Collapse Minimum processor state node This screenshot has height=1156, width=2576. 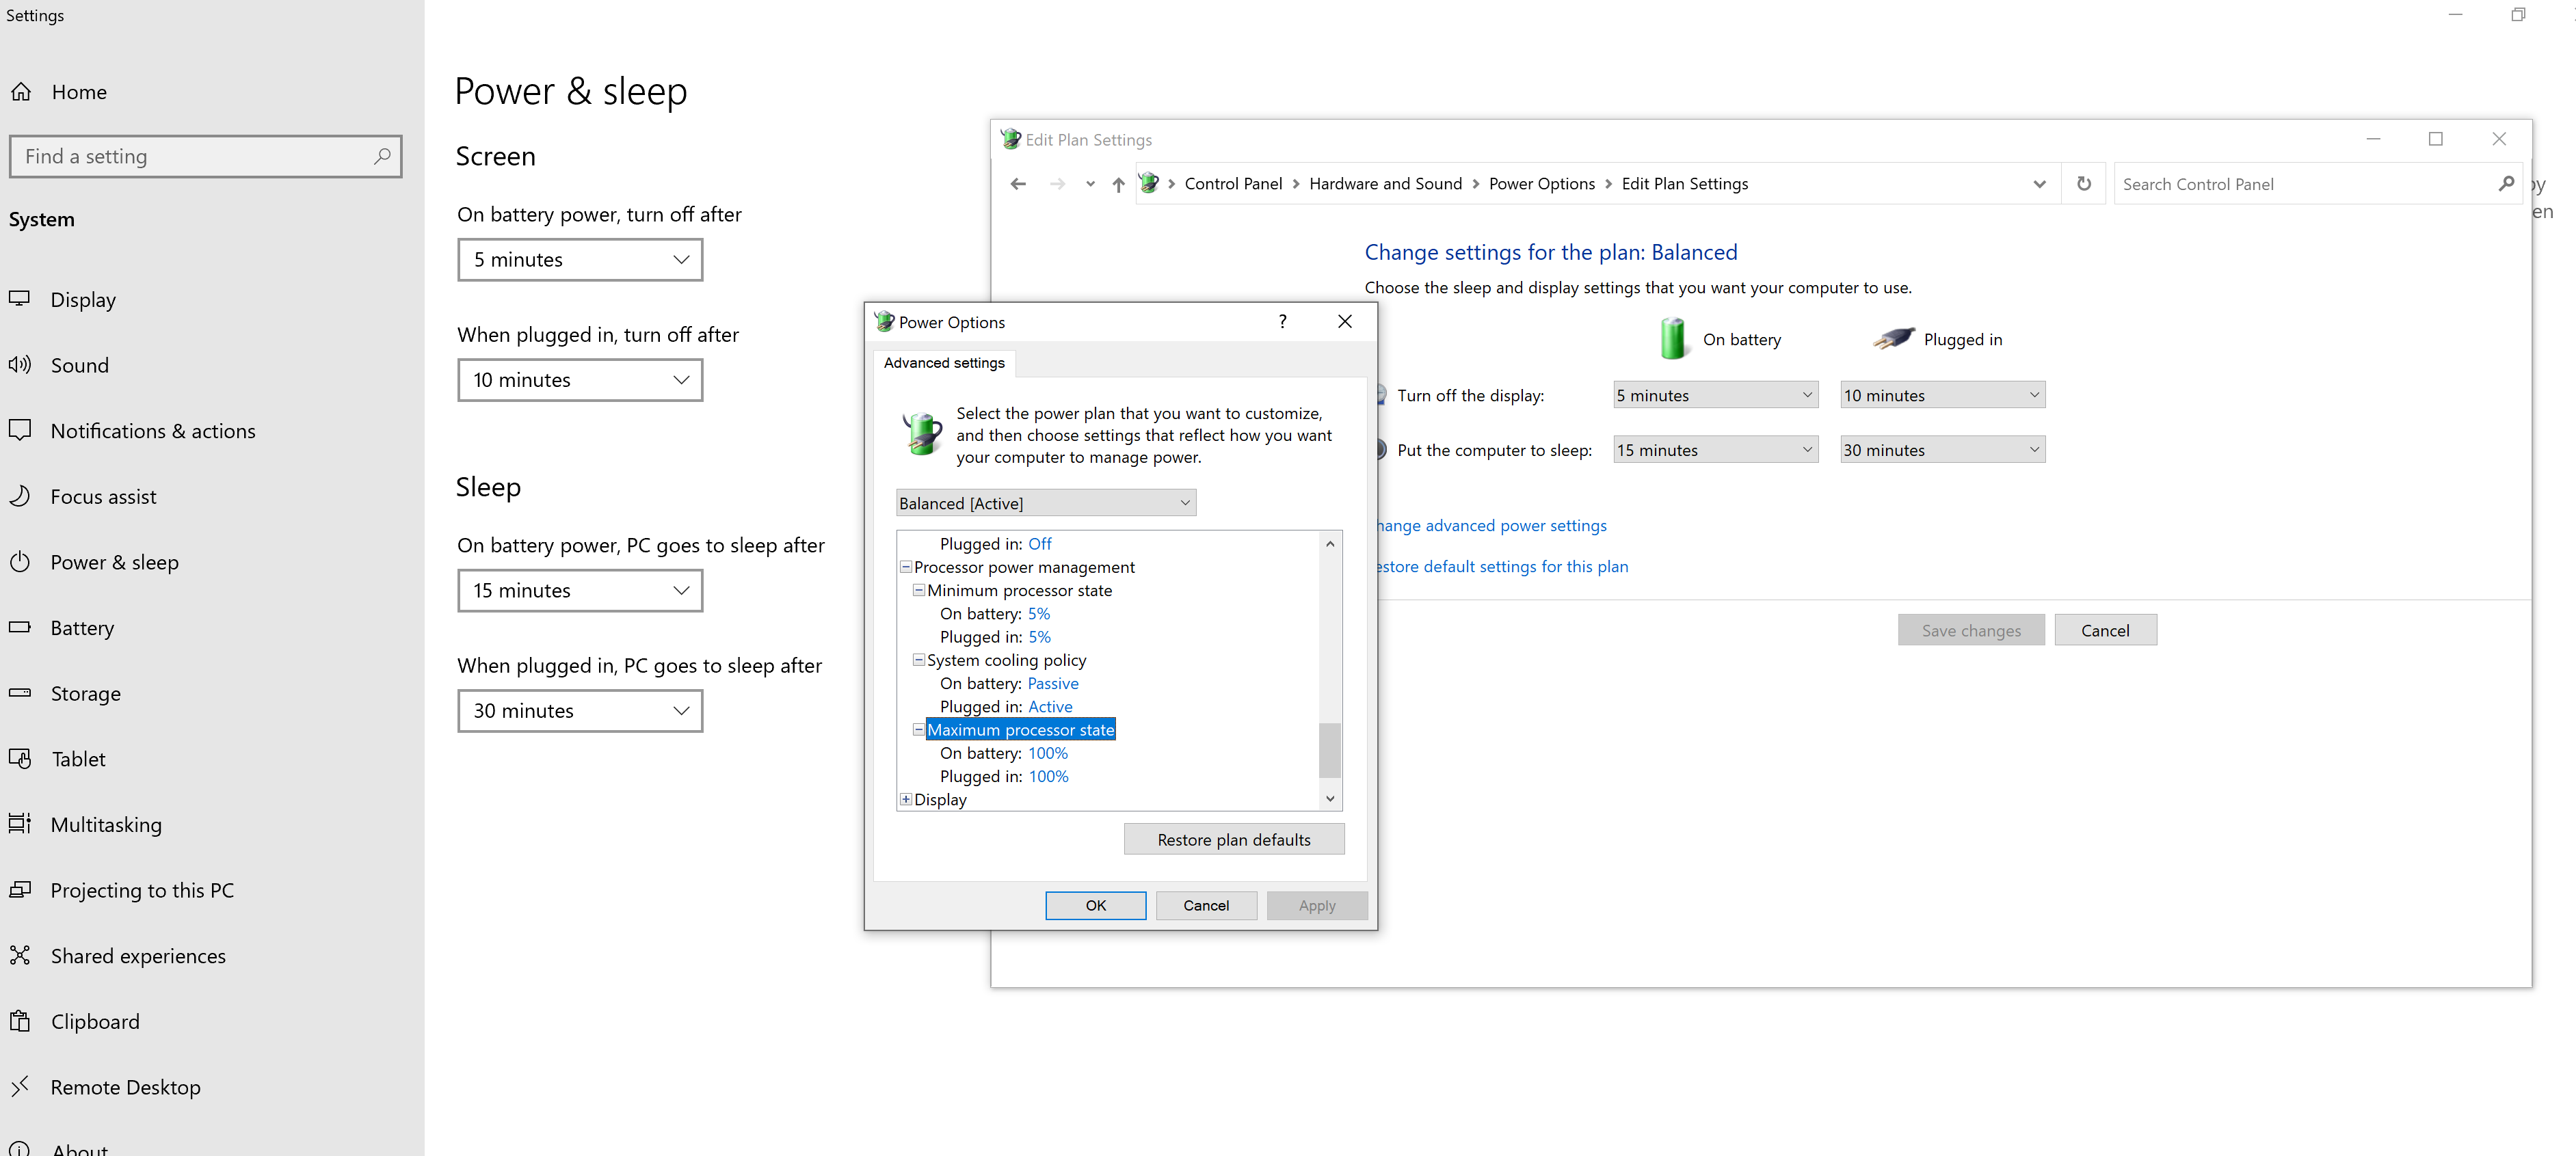pos(919,590)
